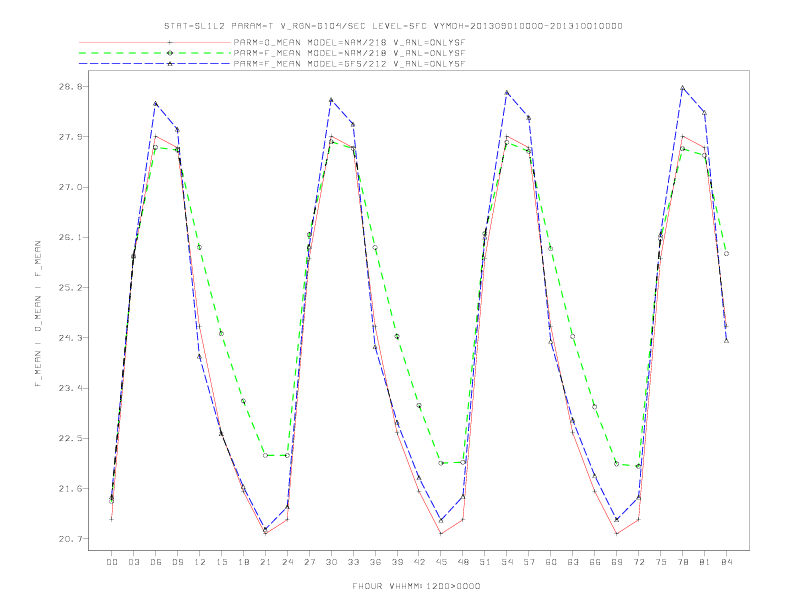Screen dimensions: 792x612
Task: Click the green circle marker at hour 84
Action: coord(726,253)
